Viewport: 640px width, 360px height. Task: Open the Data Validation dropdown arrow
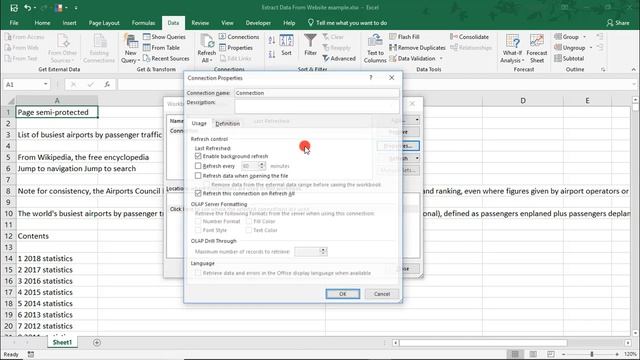[x=441, y=59]
